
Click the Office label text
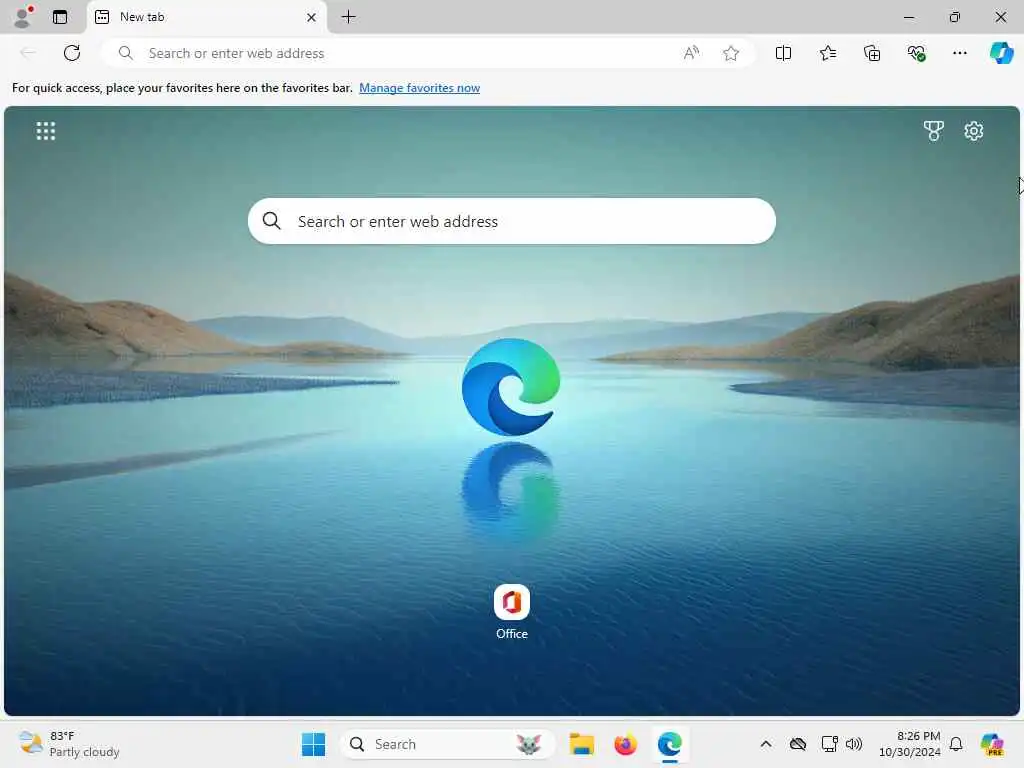(x=511, y=633)
